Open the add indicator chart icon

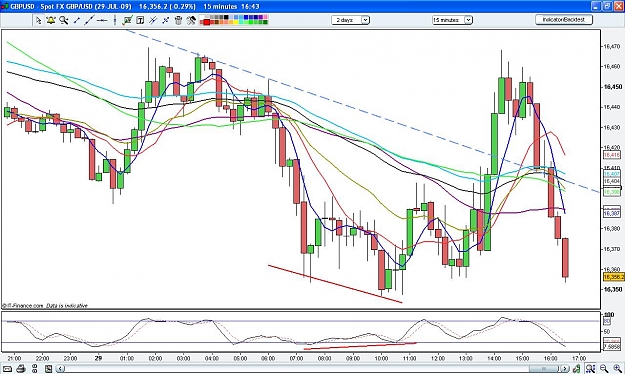128,20
